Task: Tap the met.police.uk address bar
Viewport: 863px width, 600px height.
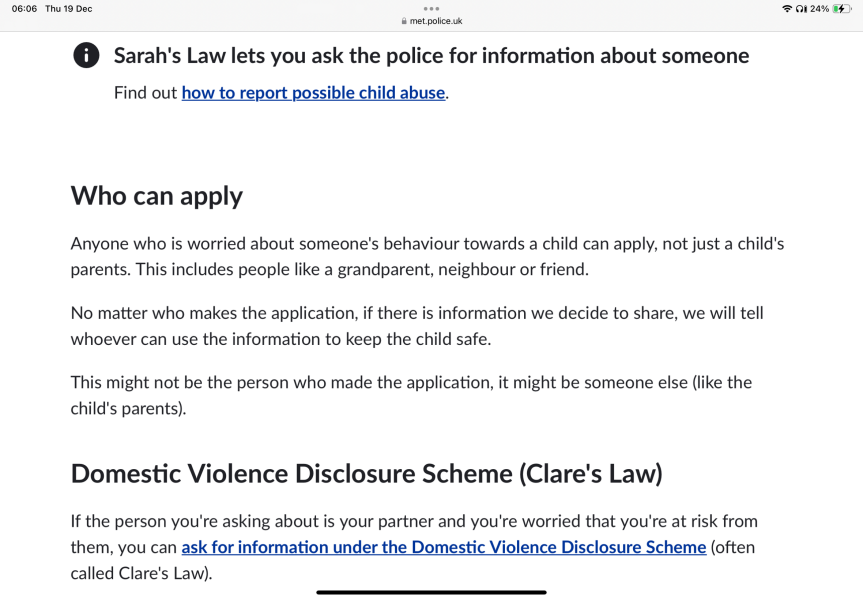Action: coord(432,21)
